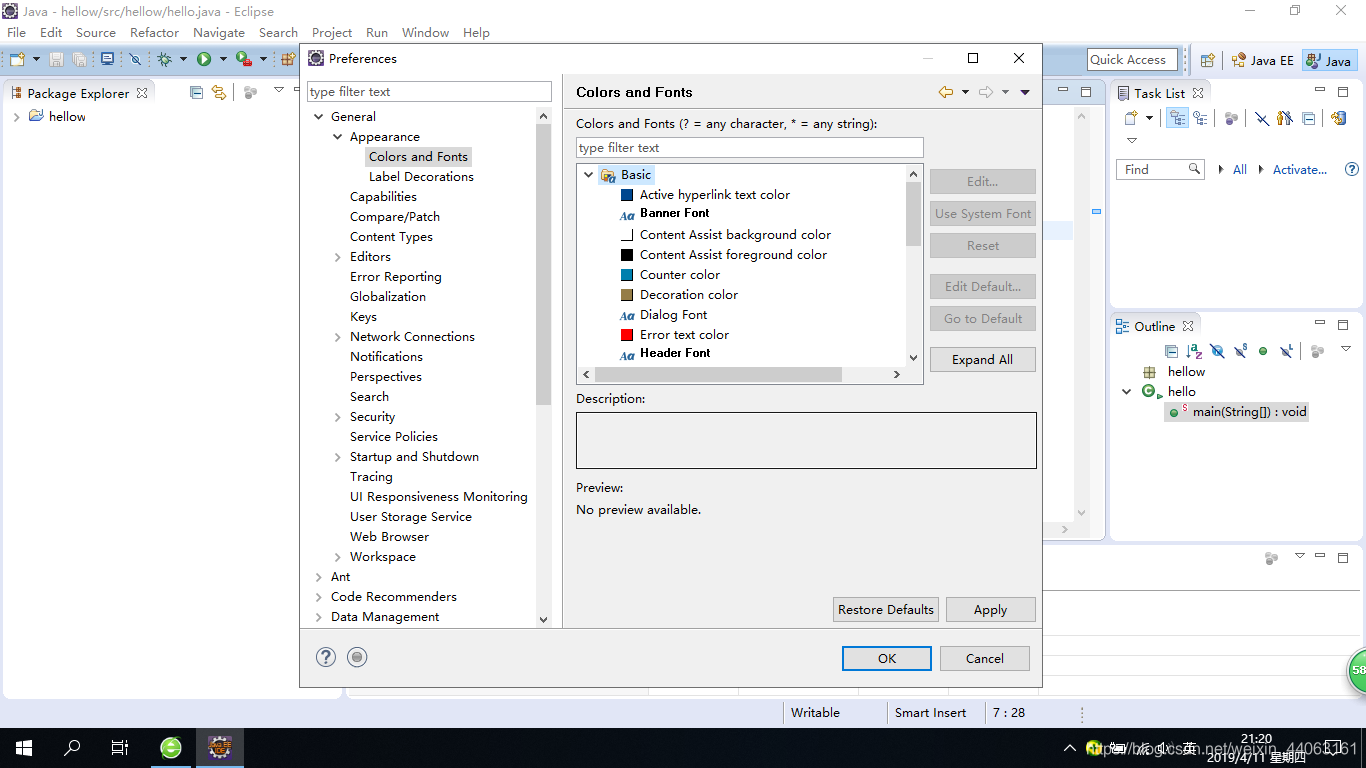Toggle Hide Fields in Outline toolbar
Screen dimensions: 1366x768
pyautogui.click(x=1217, y=351)
